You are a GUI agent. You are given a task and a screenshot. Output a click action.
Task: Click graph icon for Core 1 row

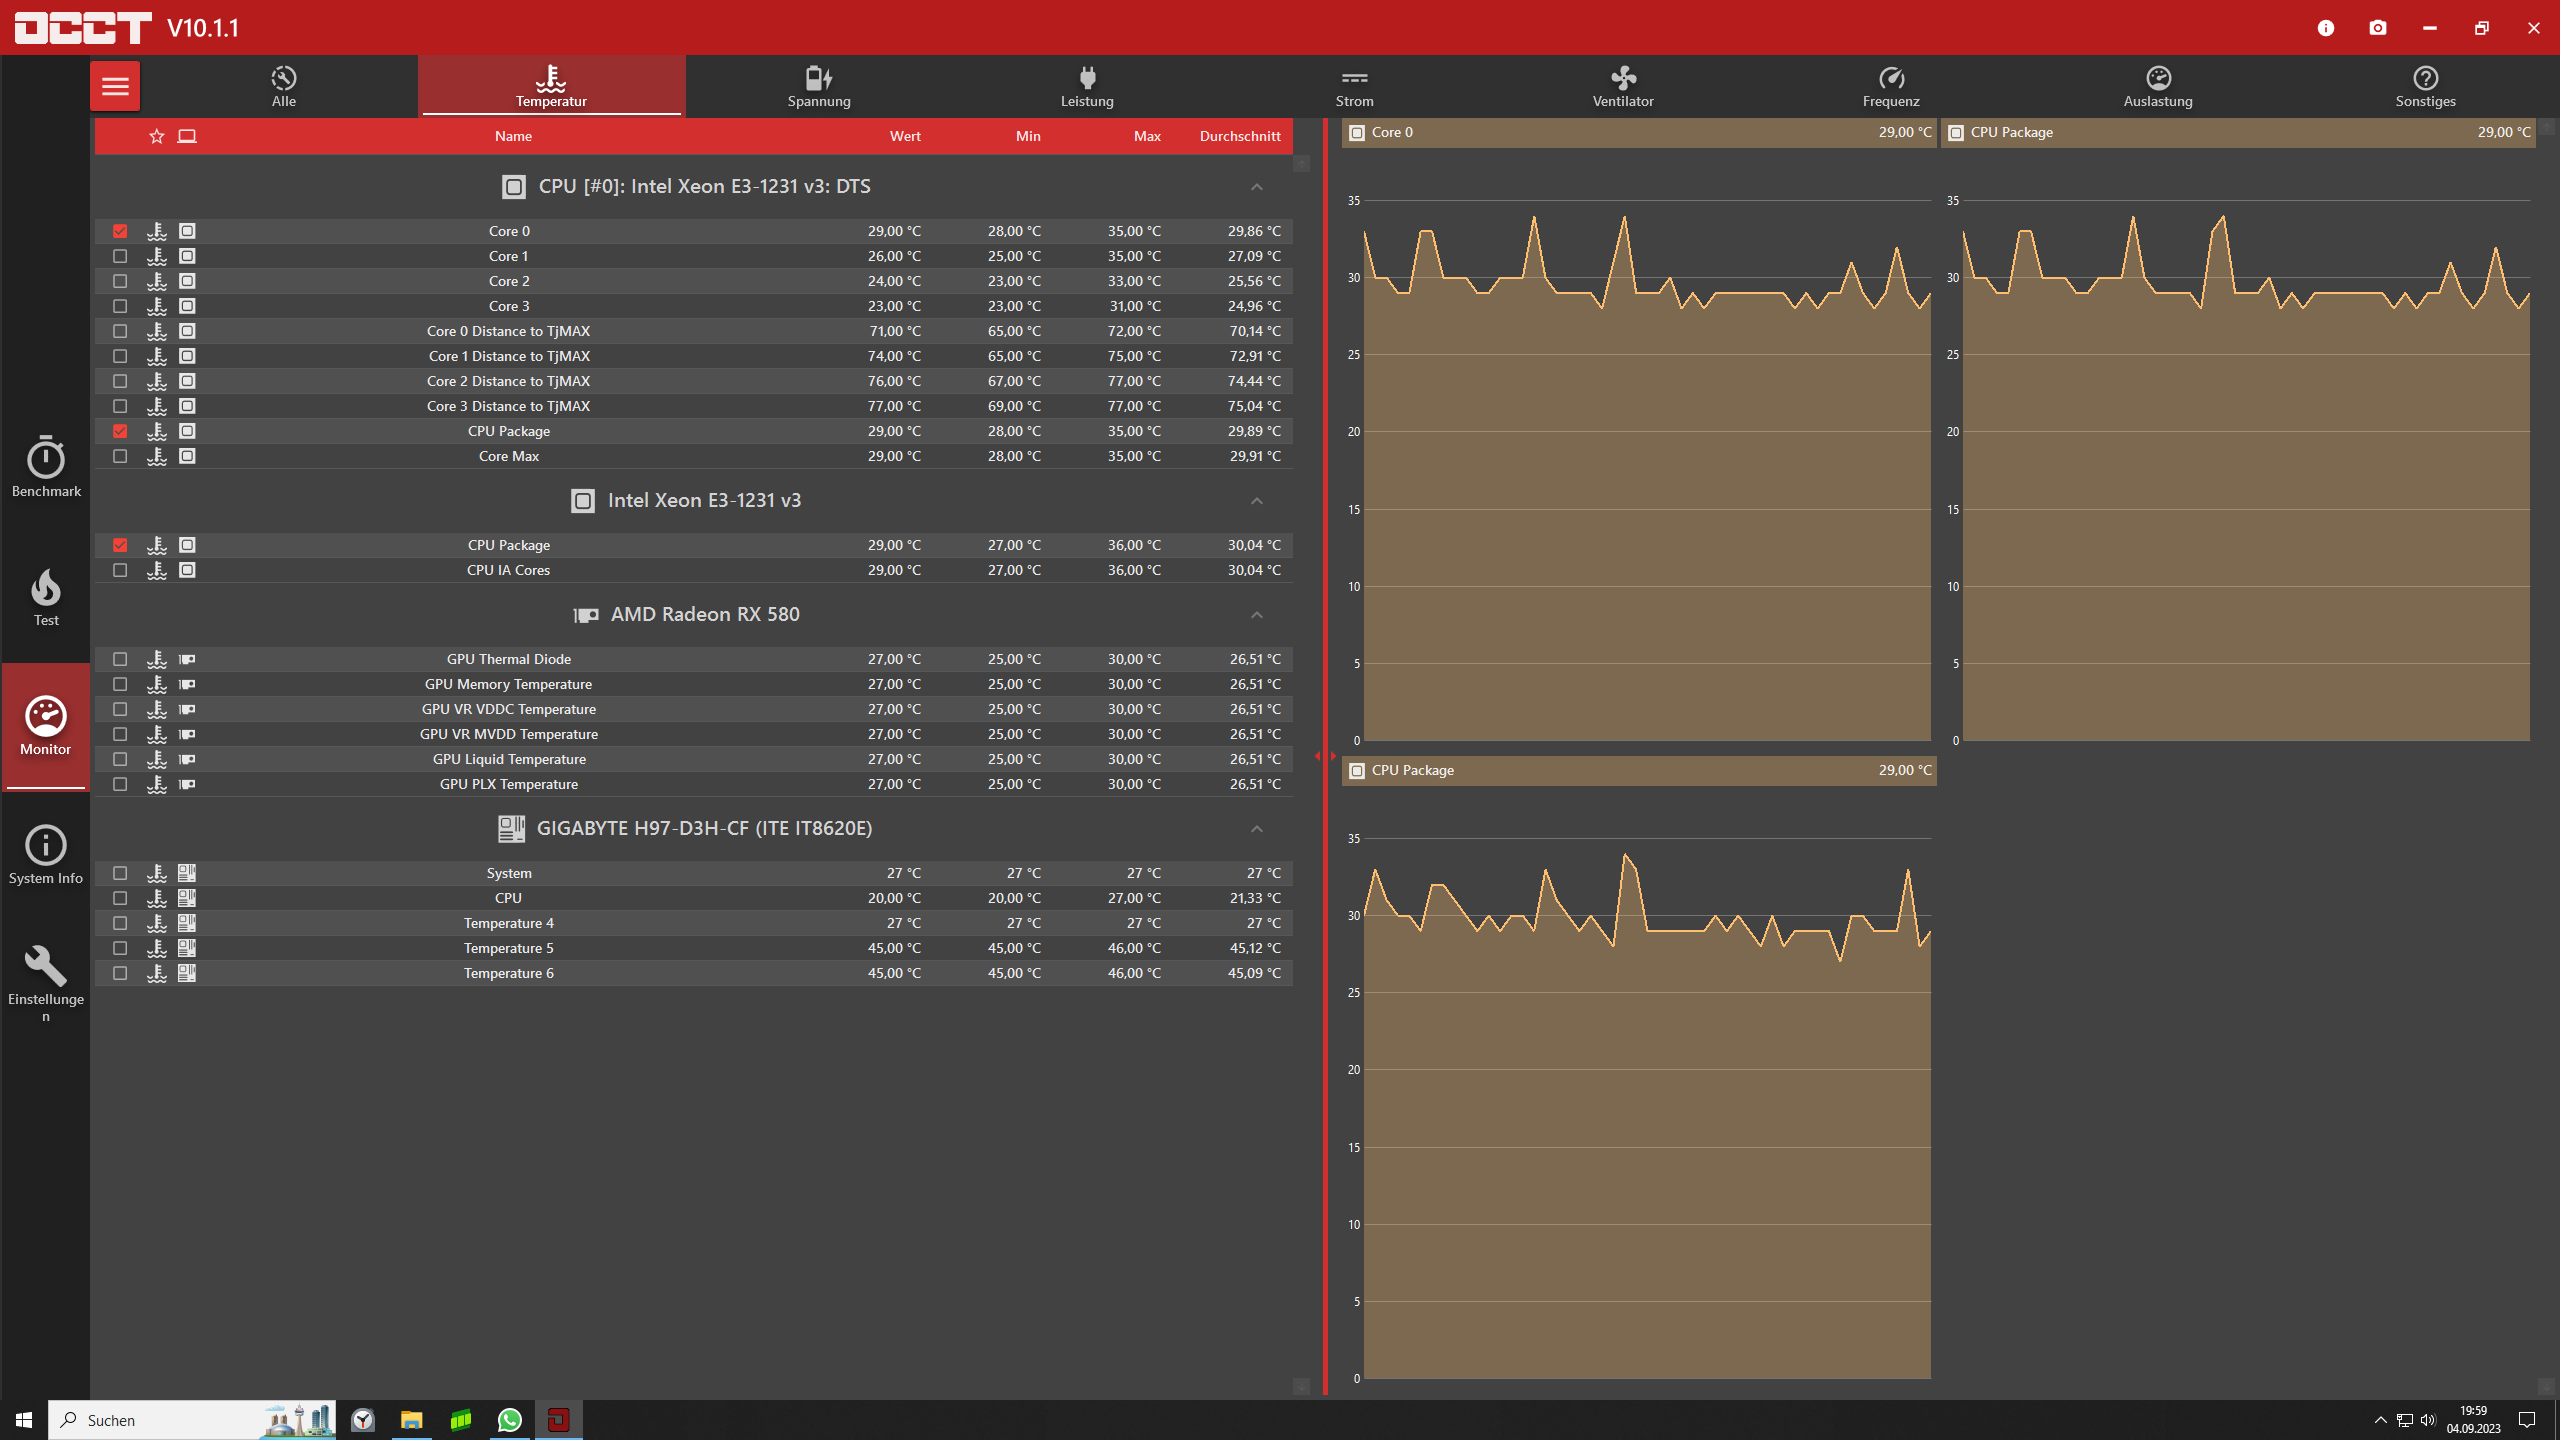pyautogui.click(x=157, y=256)
